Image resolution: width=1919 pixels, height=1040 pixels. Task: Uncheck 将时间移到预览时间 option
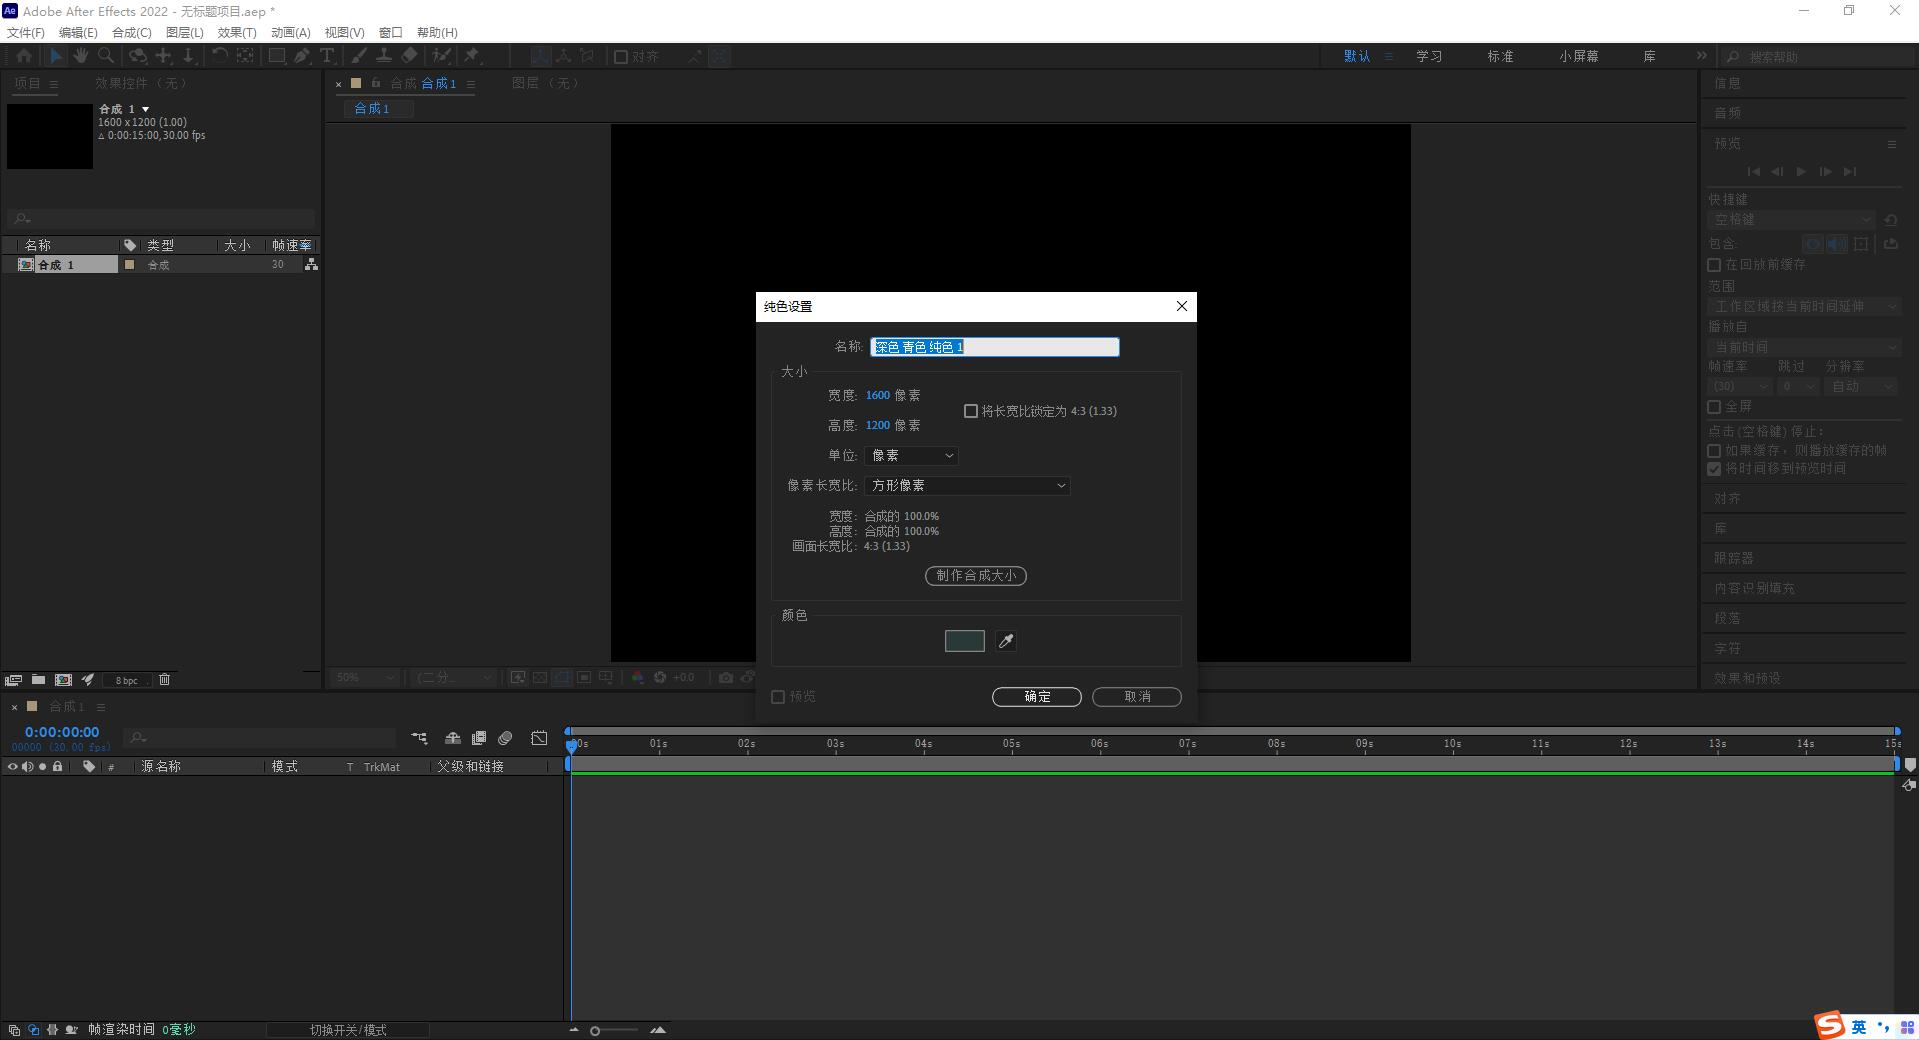pyautogui.click(x=1714, y=469)
